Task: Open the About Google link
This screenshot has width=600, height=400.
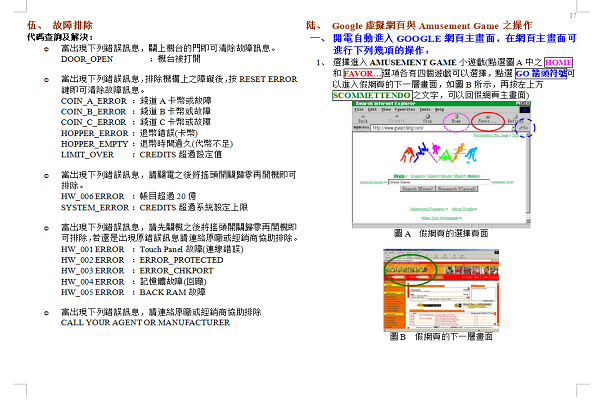Action: click(464, 209)
